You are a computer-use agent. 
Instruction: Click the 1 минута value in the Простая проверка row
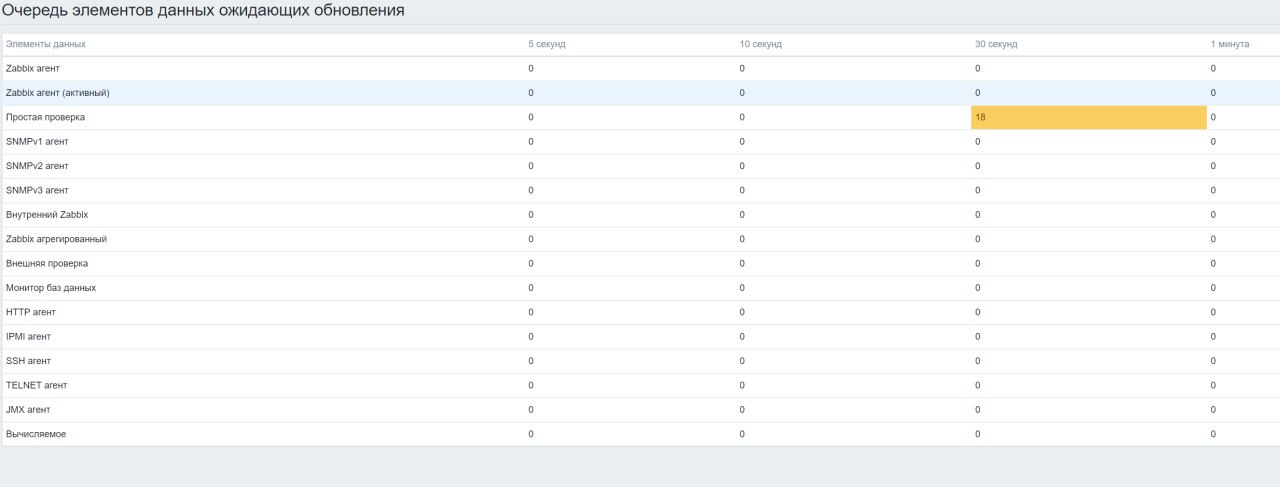pyautogui.click(x=1213, y=117)
